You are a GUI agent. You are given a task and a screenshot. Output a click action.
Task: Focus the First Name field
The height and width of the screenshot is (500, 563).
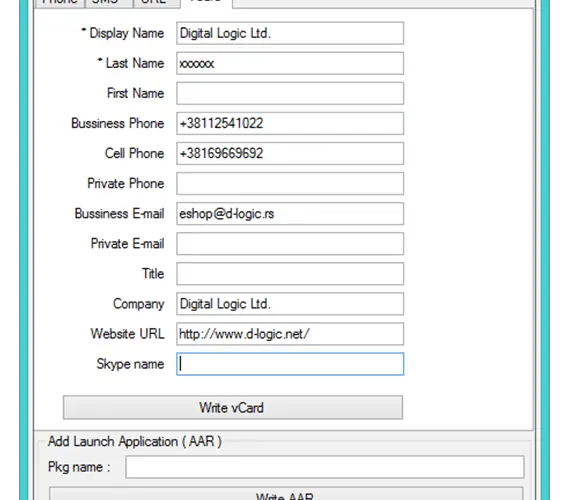click(290, 93)
